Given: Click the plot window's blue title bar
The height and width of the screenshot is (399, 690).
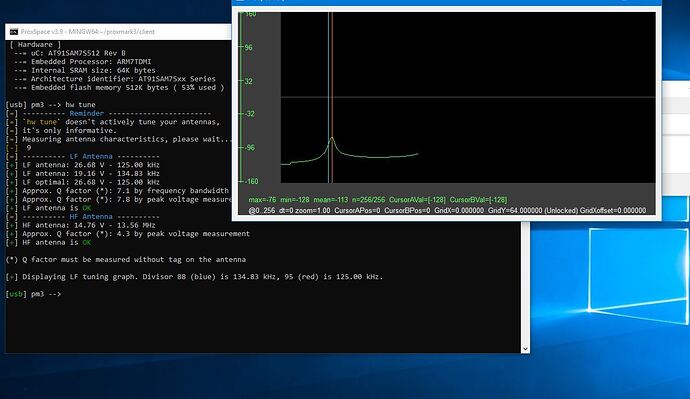Looking at the screenshot, I should point(446,2).
